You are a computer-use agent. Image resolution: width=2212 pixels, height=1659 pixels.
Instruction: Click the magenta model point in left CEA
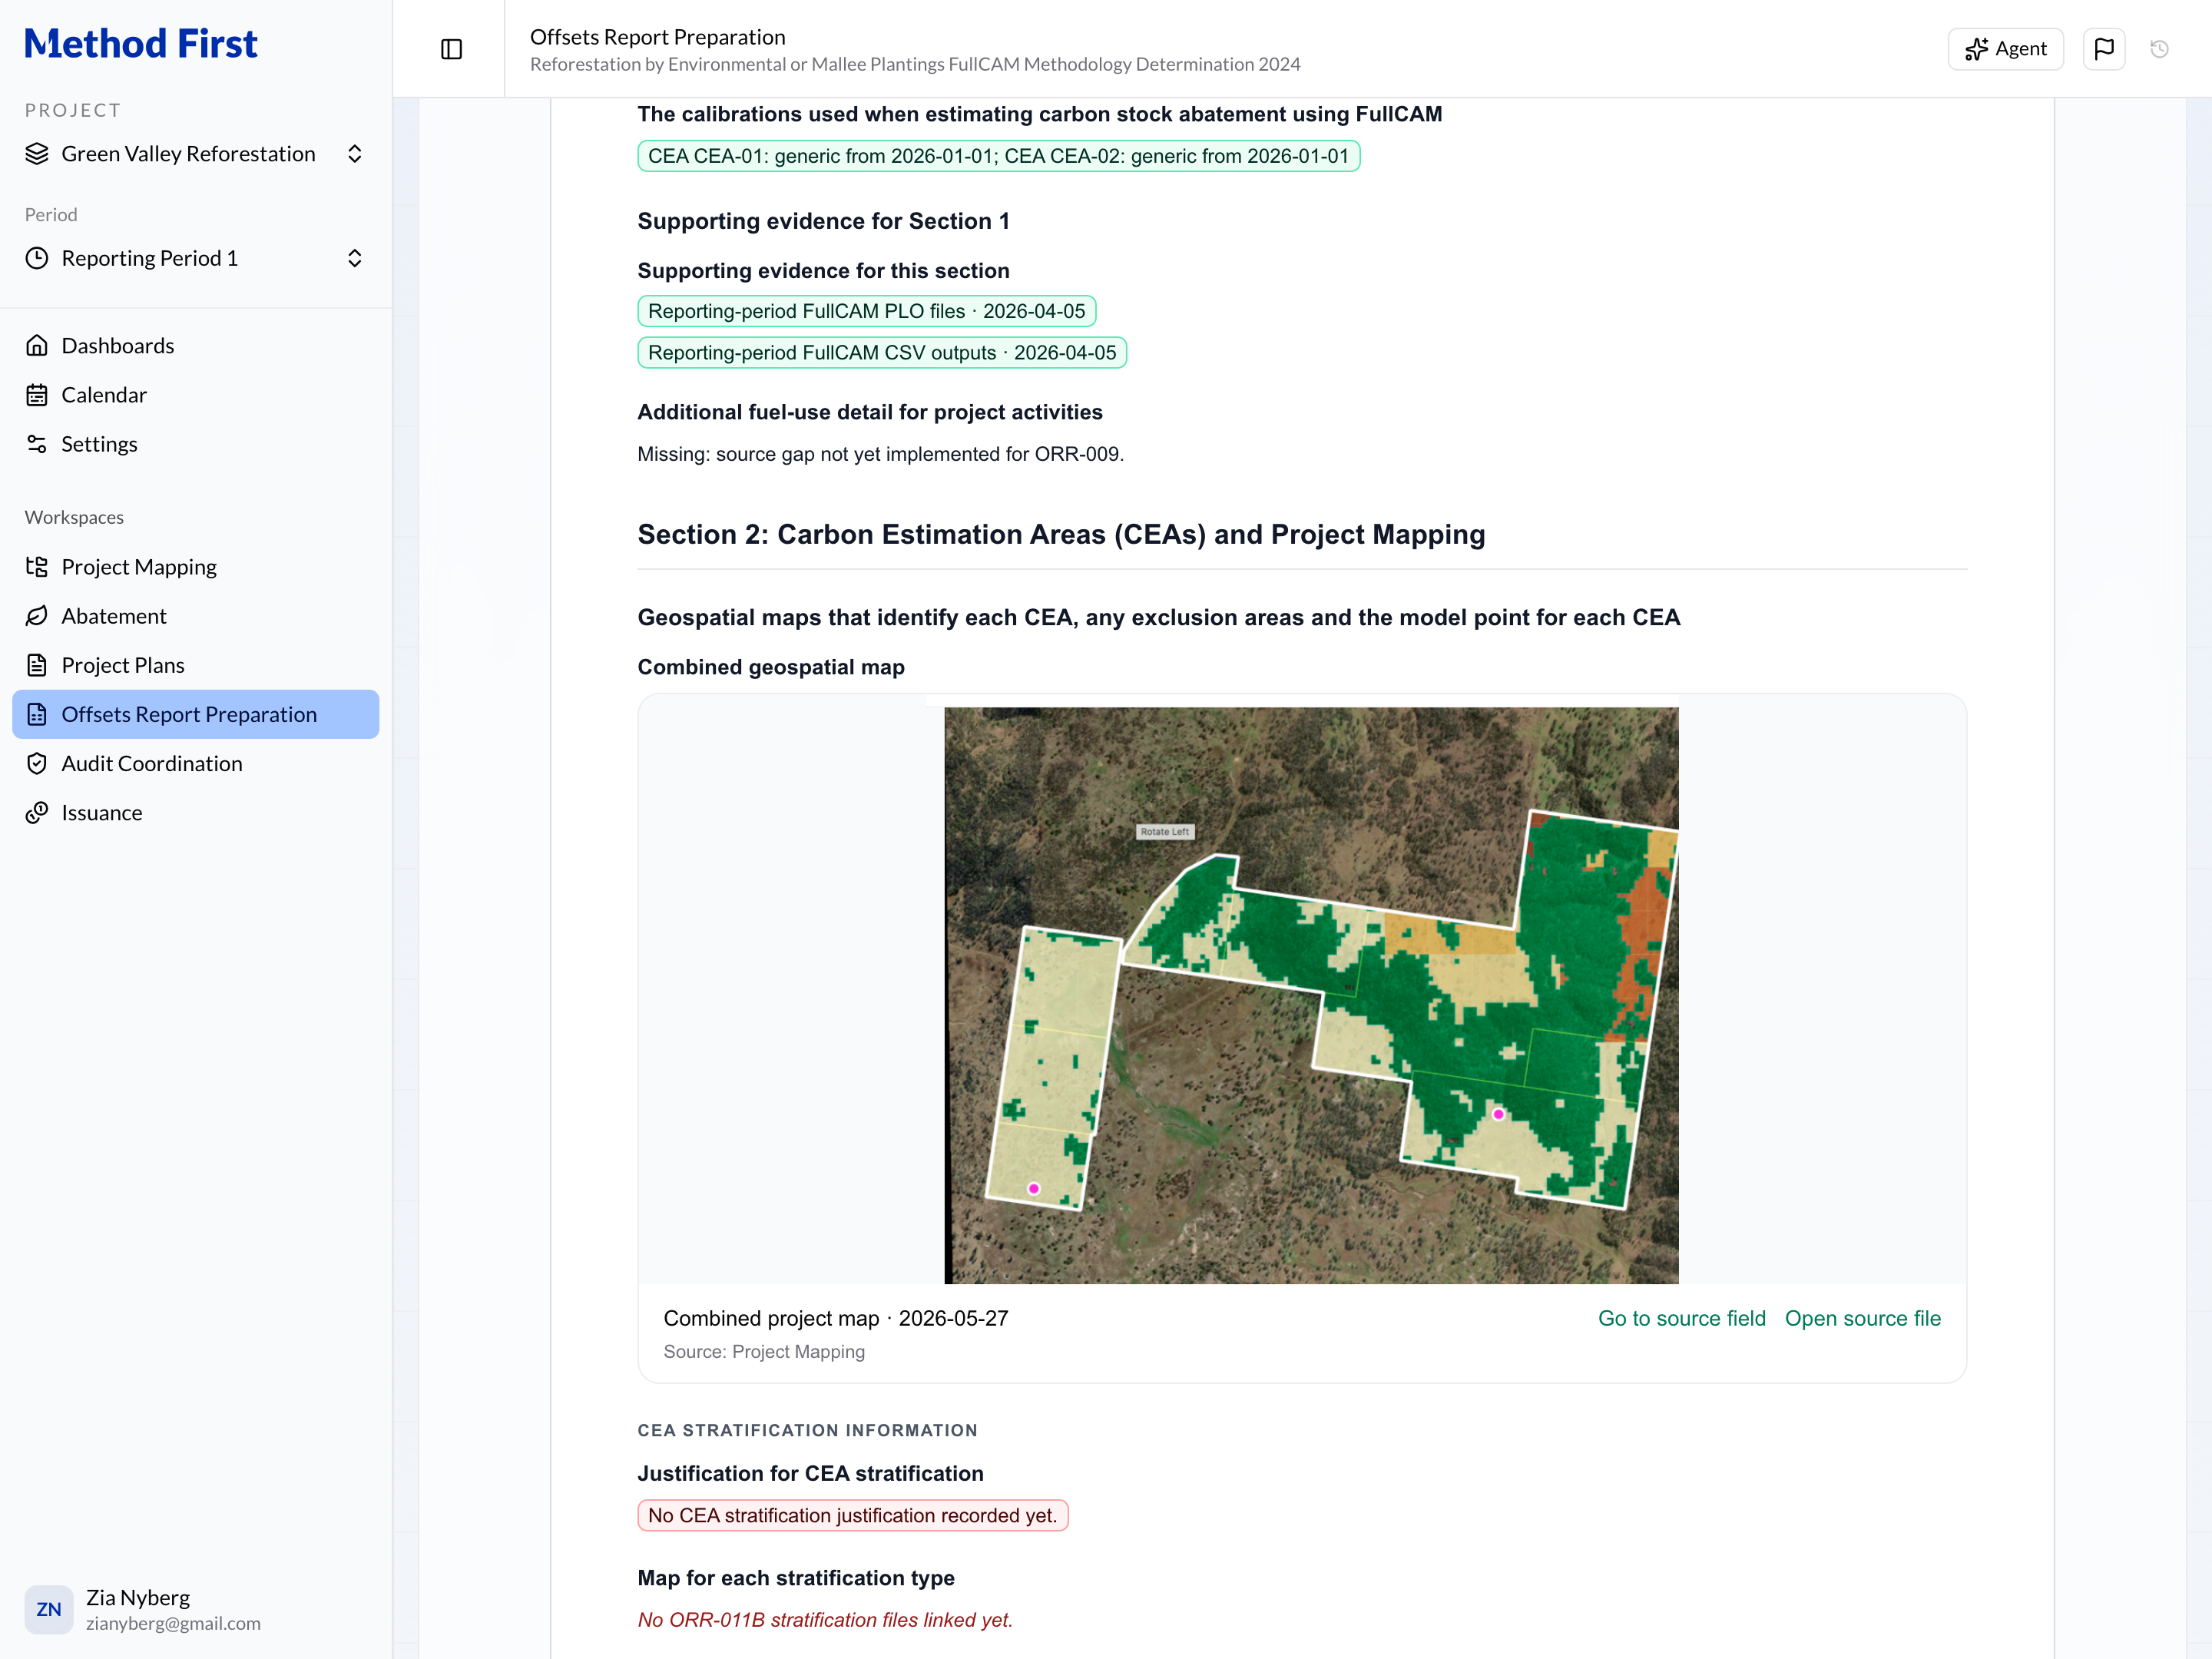click(1034, 1189)
